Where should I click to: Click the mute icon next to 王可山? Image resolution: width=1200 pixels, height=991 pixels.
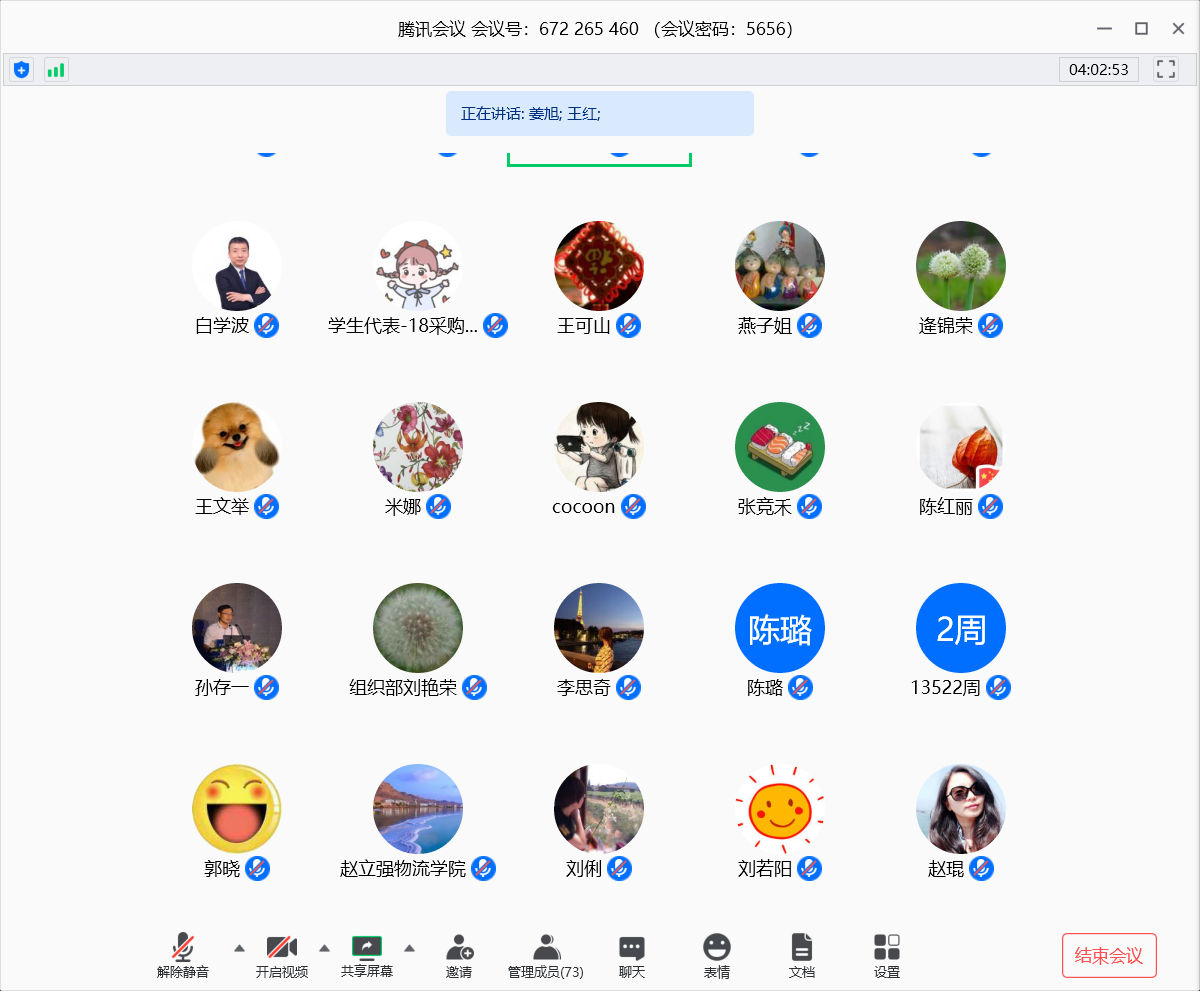click(628, 326)
